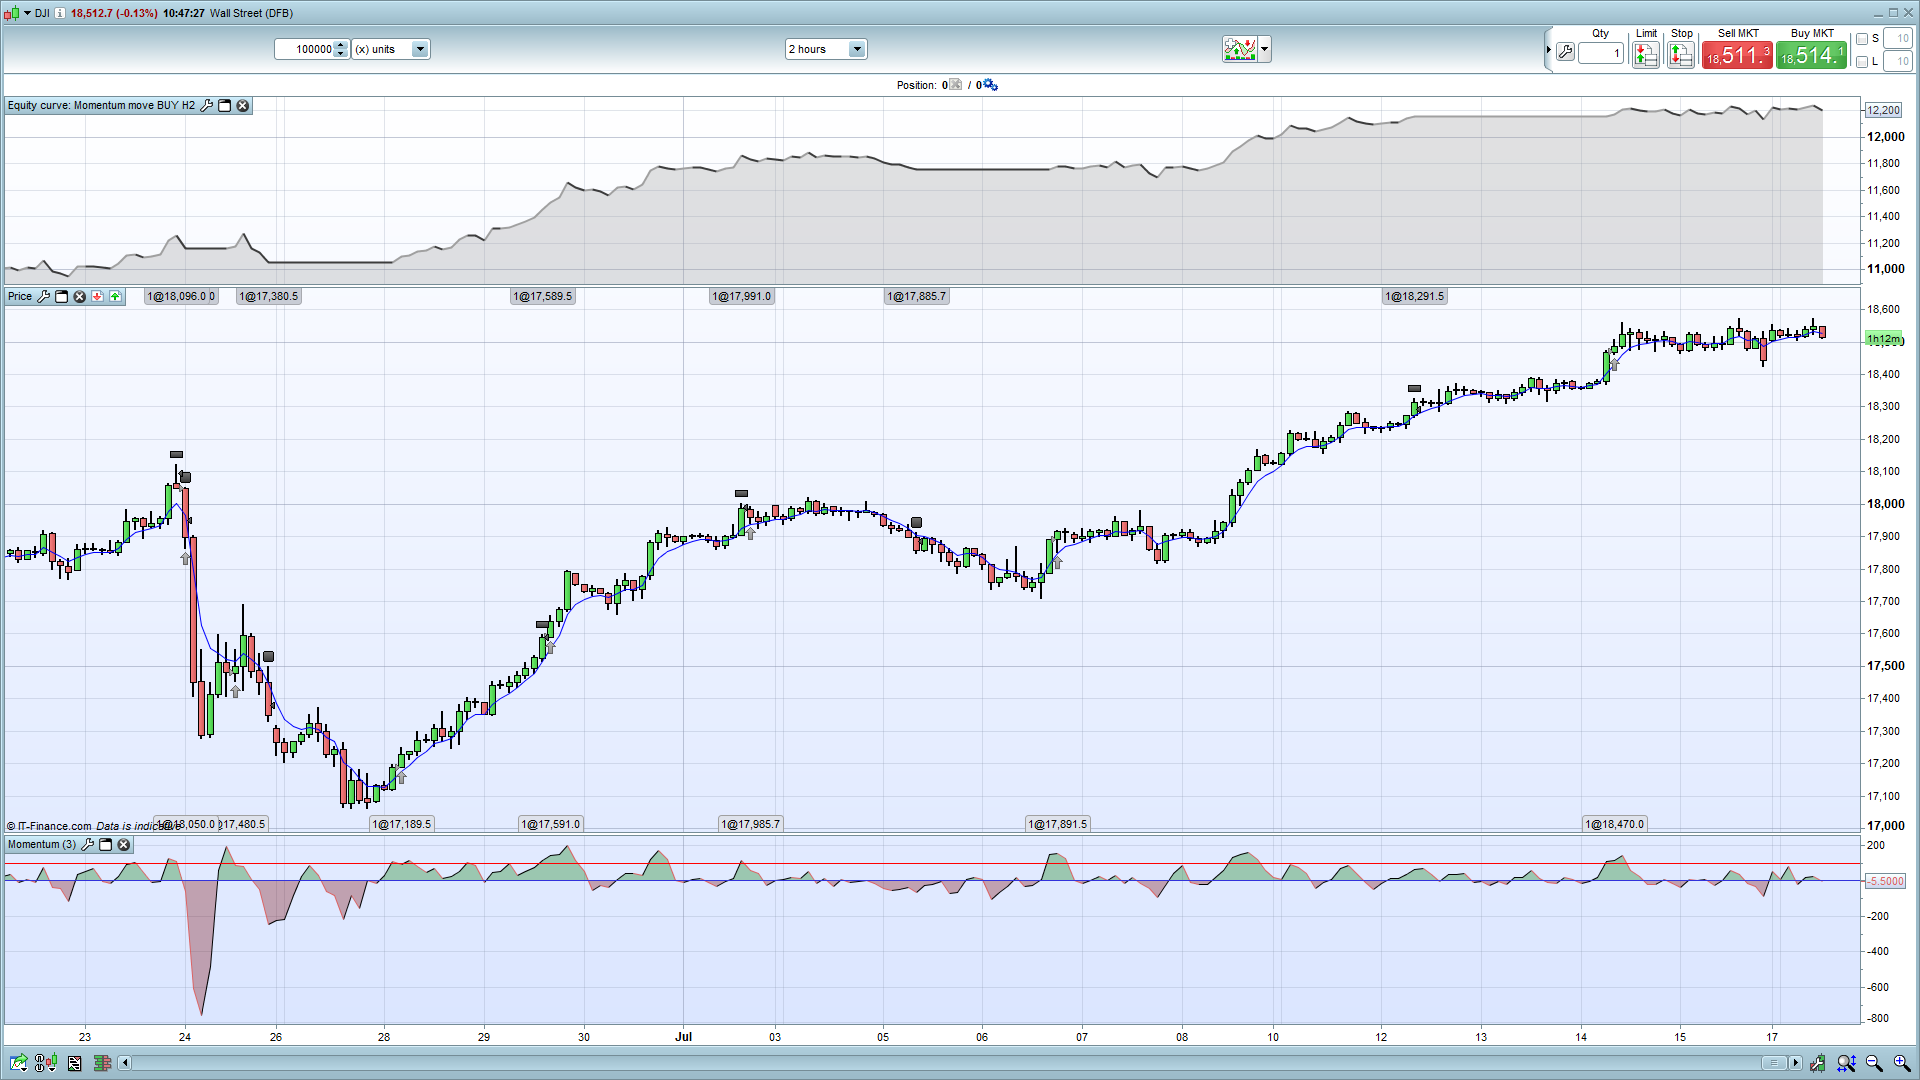Click the Momentum value label -5.5000

pos(1886,881)
